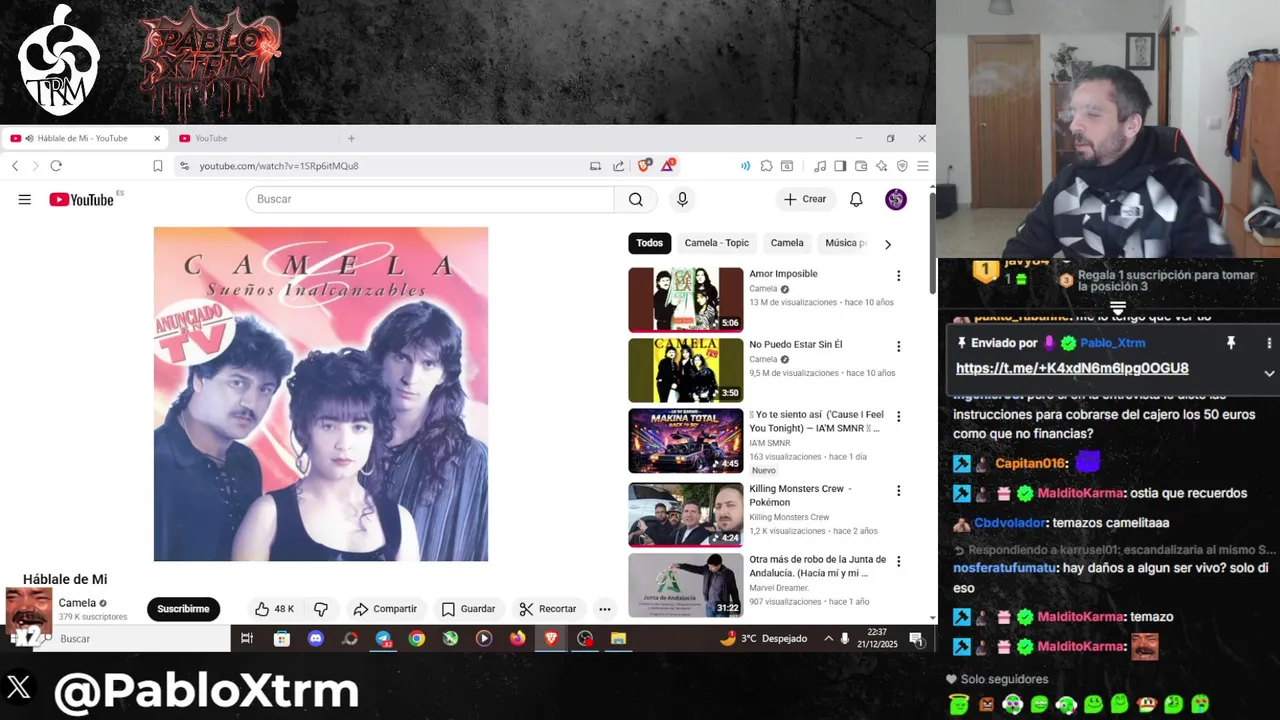Click the browser reload button
Viewport: 1280px width, 720px height.
pyautogui.click(x=56, y=166)
